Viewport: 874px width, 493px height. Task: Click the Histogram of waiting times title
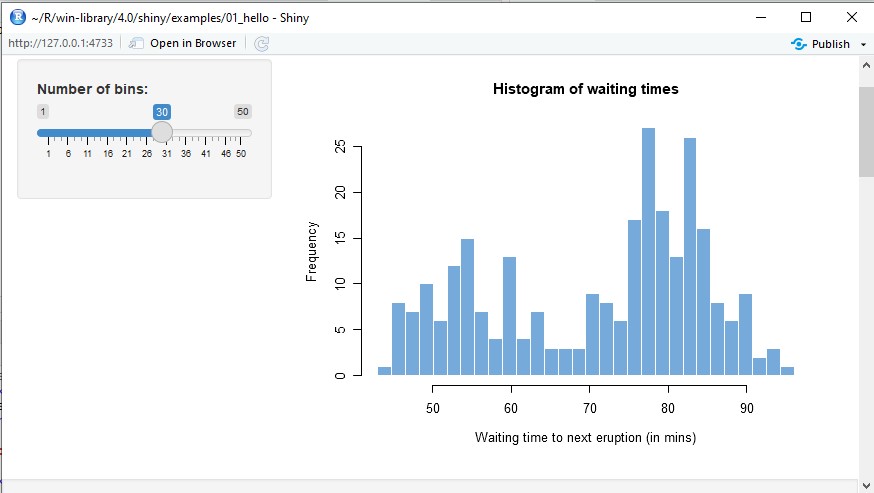(585, 89)
